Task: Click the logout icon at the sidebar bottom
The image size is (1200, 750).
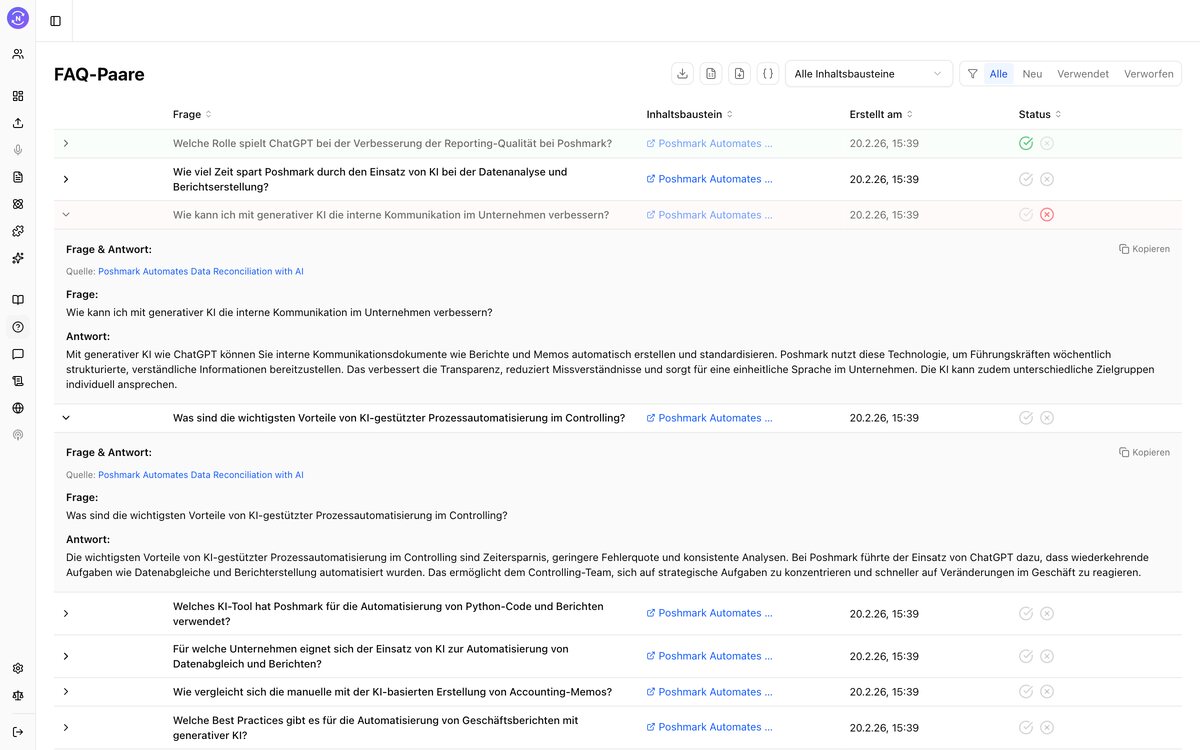Action: pos(18,732)
